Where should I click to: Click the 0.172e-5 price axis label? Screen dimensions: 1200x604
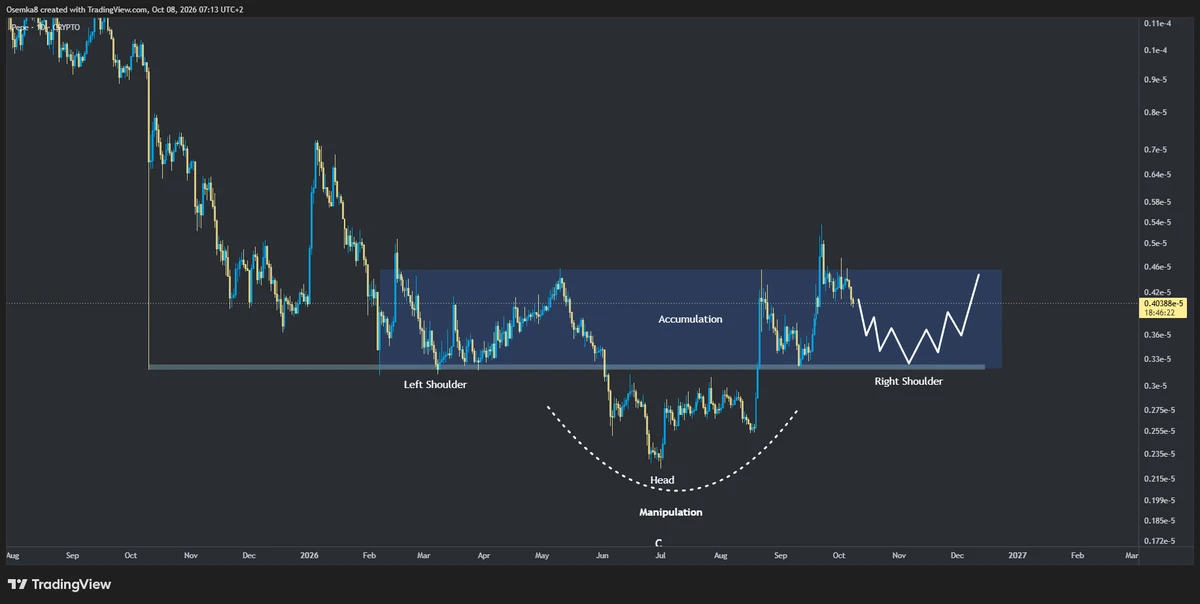[1160, 541]
